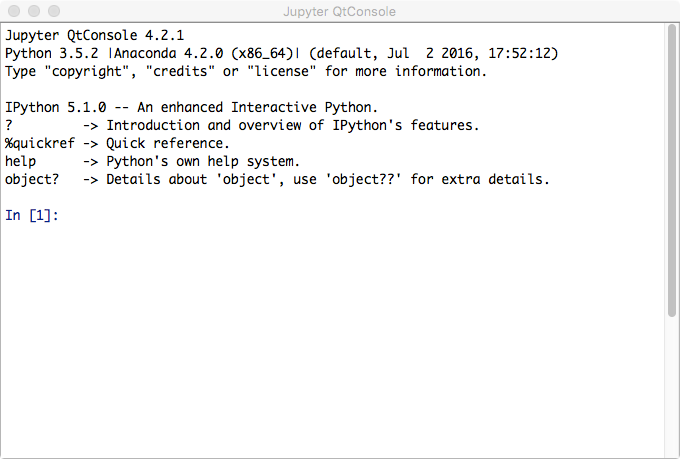This screenshot has height=459, width=680.
Task: Click the question mark help line
Action: pyautogui.click(x=242, y=125)
